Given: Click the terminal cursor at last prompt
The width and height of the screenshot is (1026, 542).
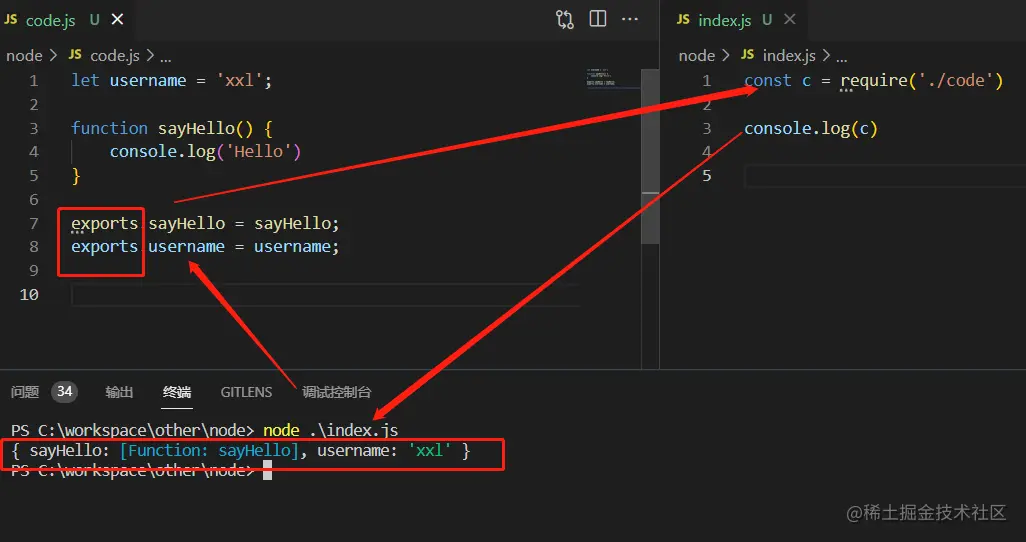Looking at the screenshot, I should [x=267, y=470].
